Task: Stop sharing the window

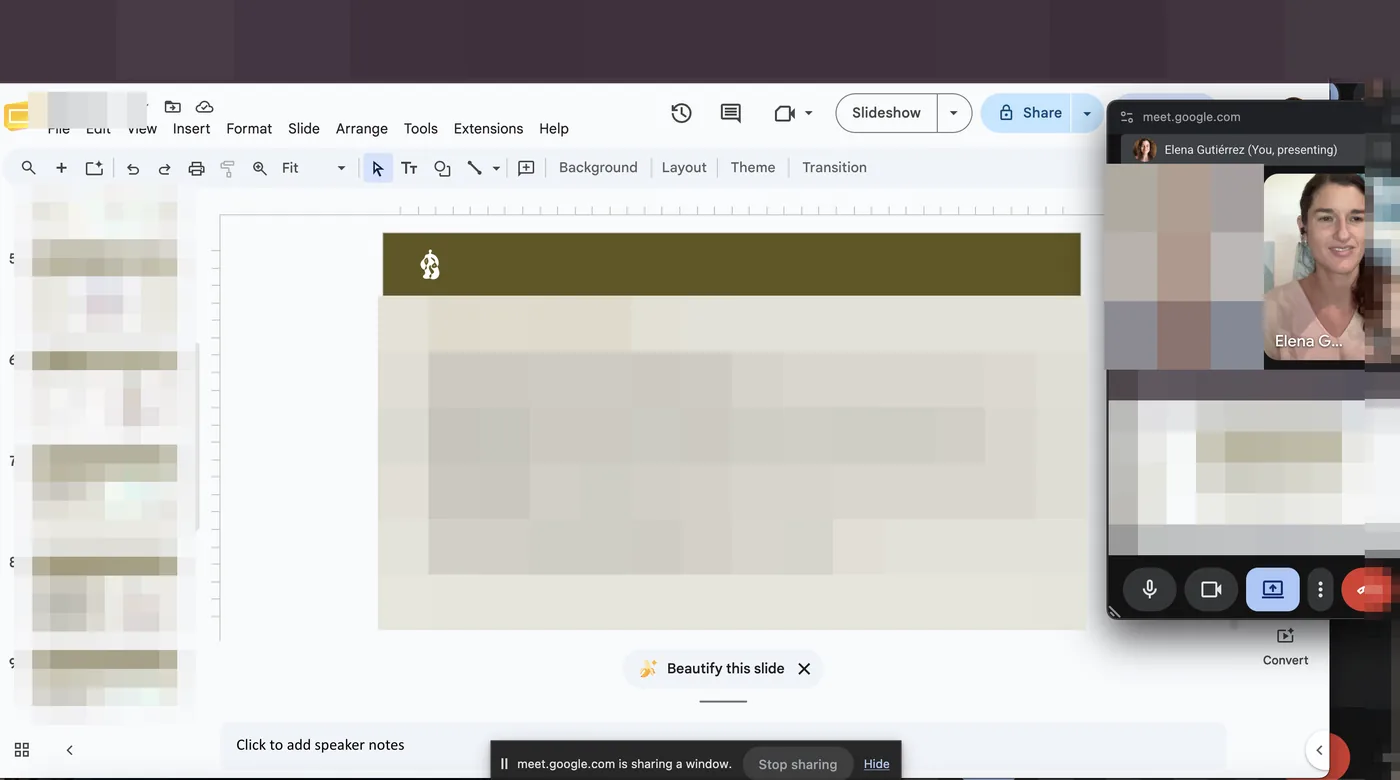Action: (x=797, y=764)
